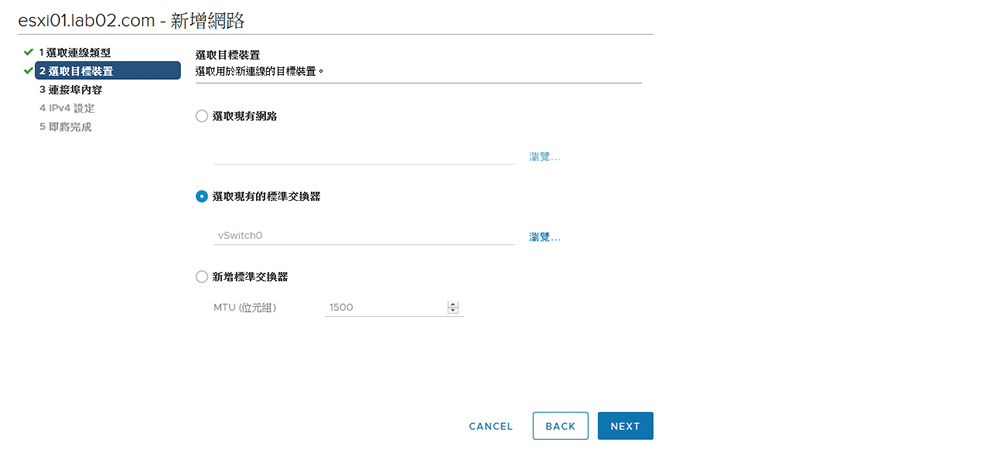This screenshot has height=449, width=1000.
Task: Go back with the BACK button
Action: tap(561, 426)
